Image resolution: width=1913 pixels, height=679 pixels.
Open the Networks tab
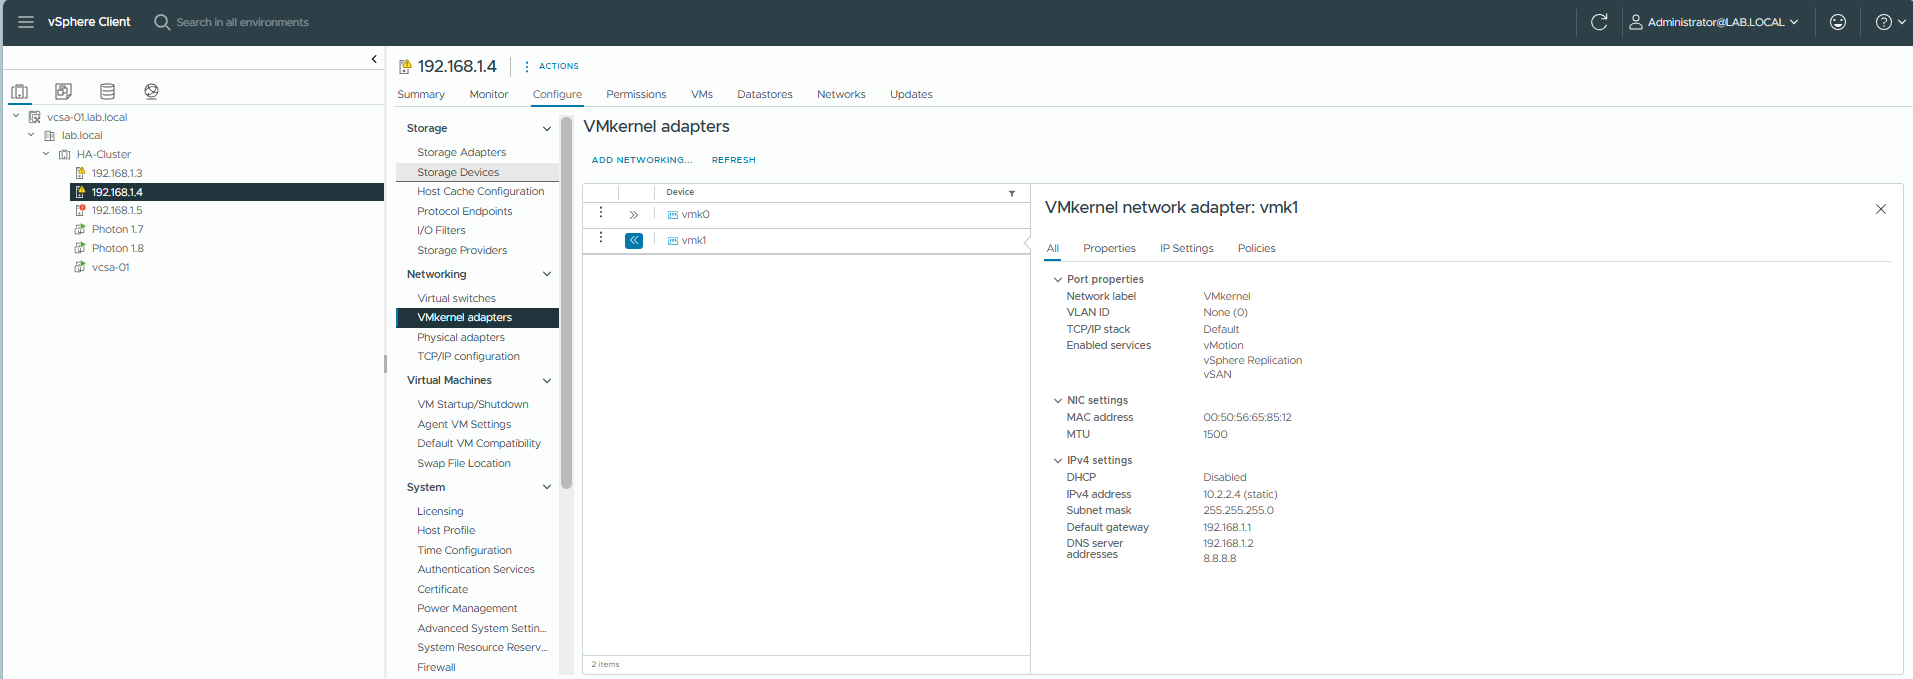[841, 94]
